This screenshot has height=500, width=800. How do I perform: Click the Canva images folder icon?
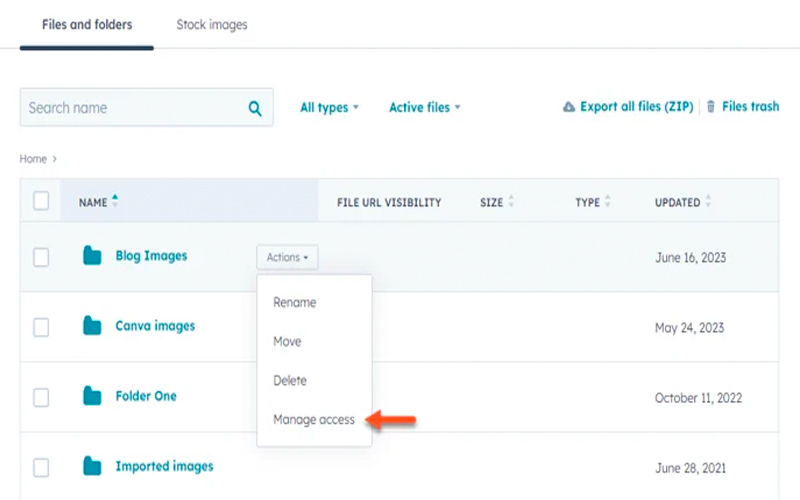pos(92,326)
